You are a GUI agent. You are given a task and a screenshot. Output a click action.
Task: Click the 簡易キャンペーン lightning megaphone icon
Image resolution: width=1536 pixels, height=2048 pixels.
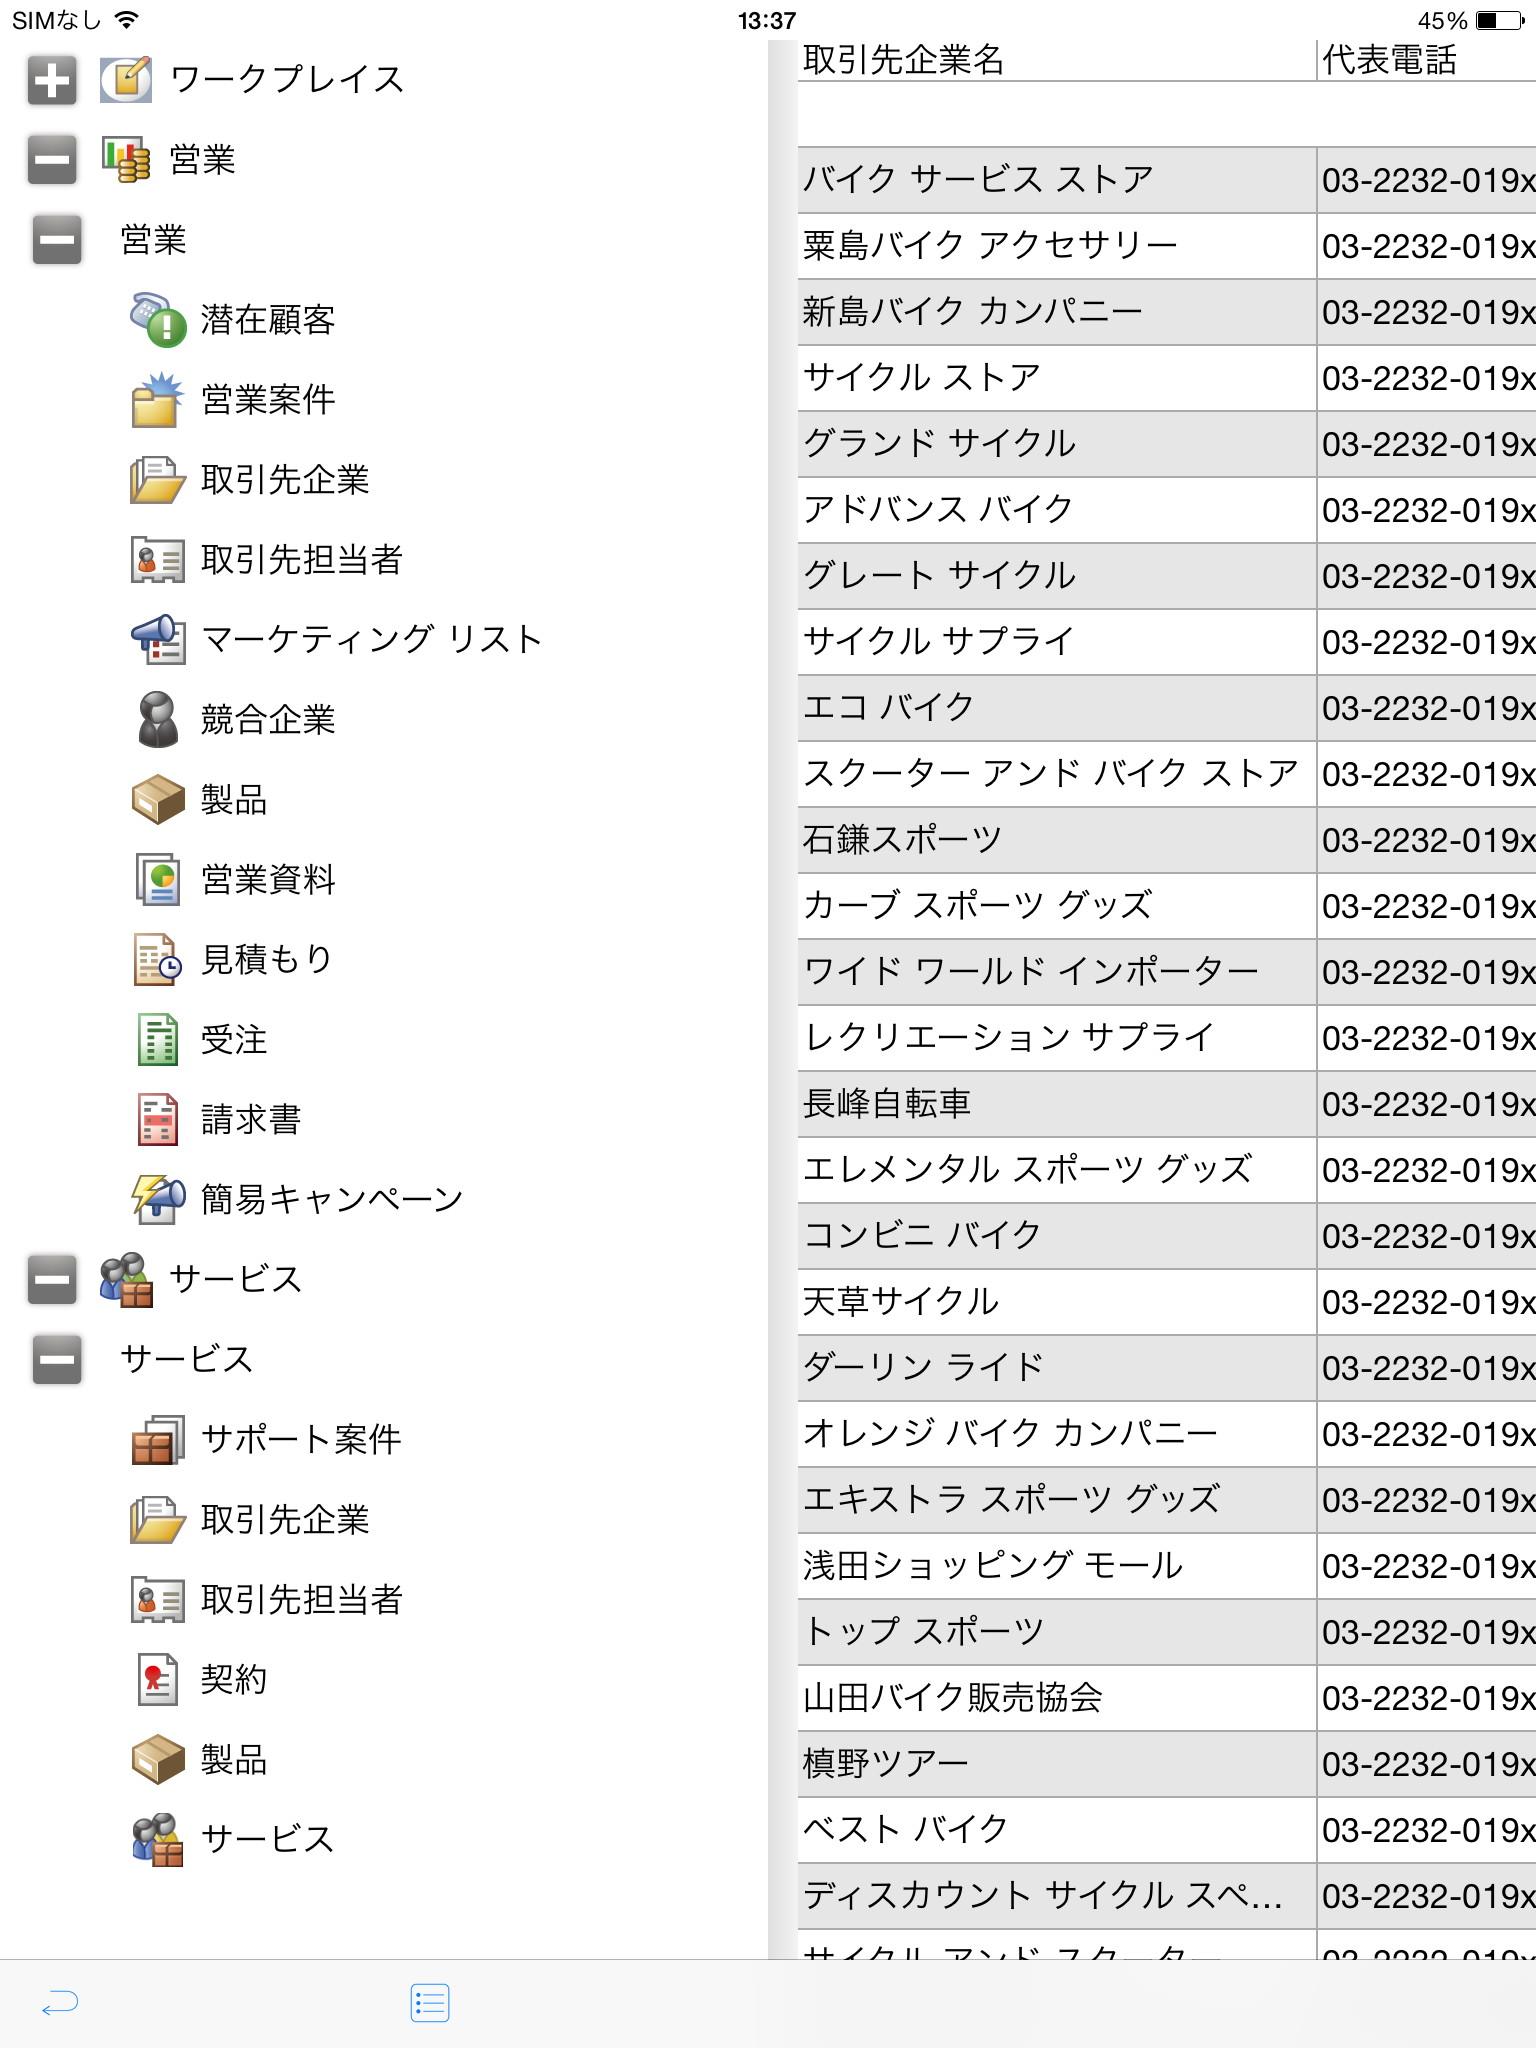click(x=158, y=1200)
